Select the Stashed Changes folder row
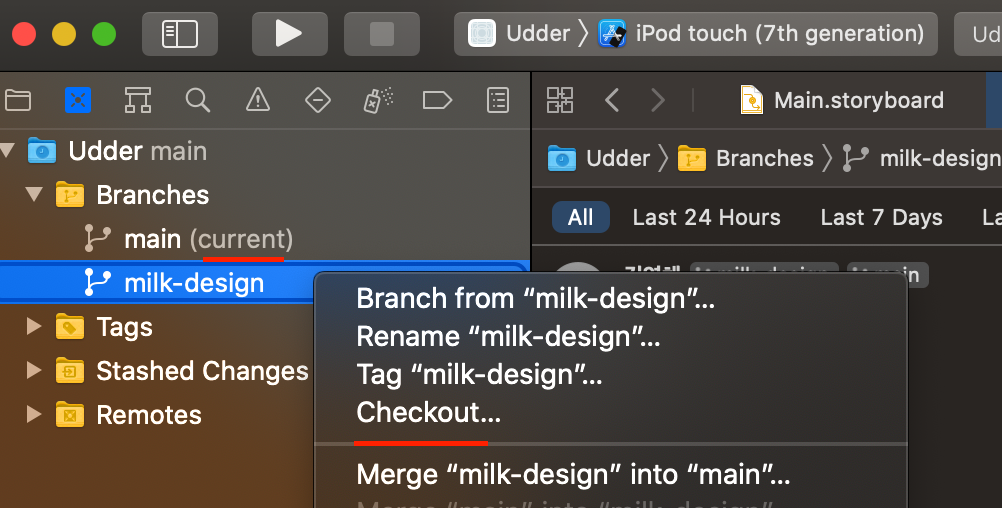The height and width of the screenshot is (508, 1002). [x=157, y=371]
